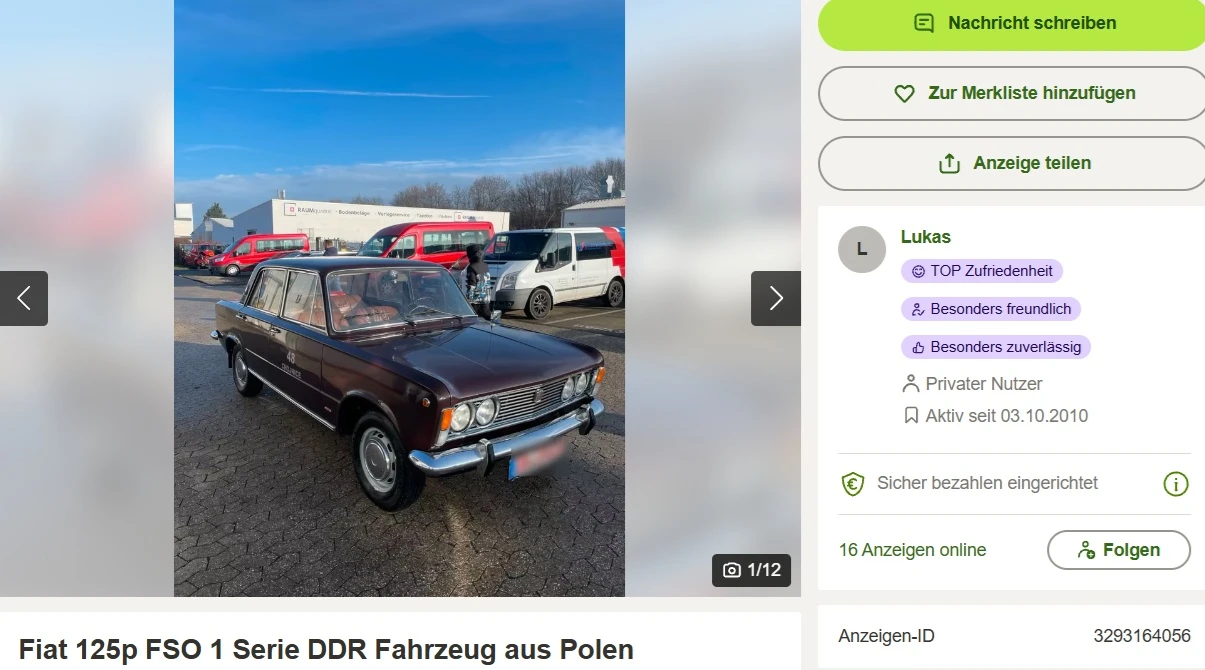Viewport: 1205px width, 670px height.
Task: Add listing via Zur Merkliste hinzufügen
Action: [x=1012, y=93]
